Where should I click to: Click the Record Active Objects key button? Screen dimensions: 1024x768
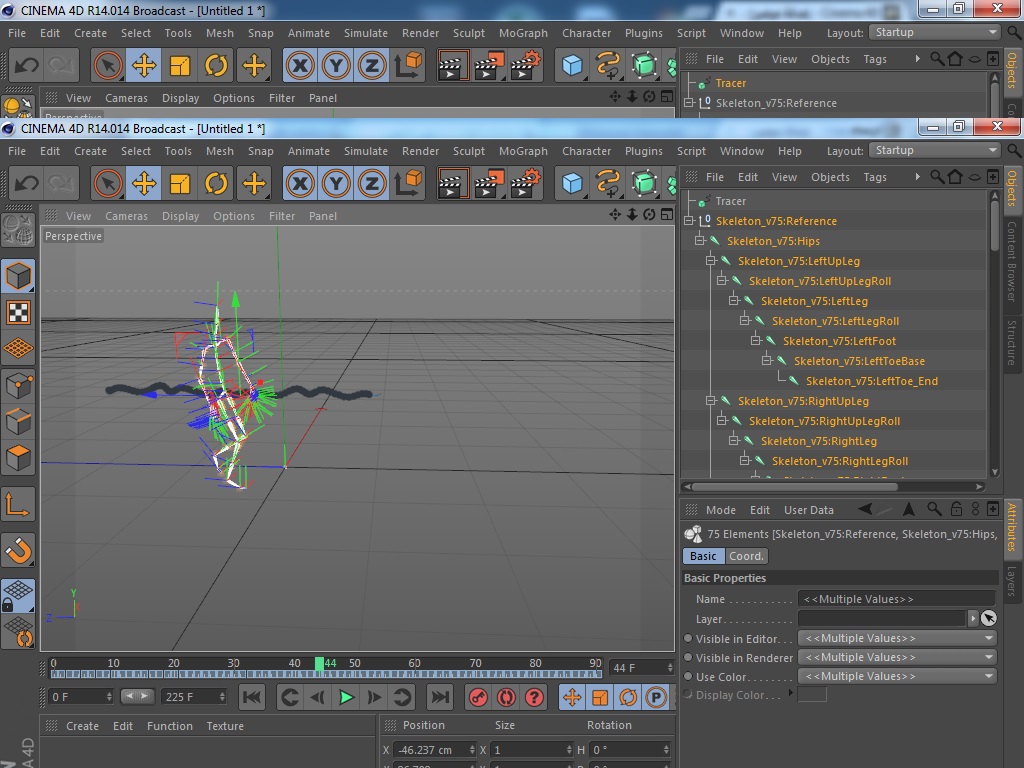478,697
